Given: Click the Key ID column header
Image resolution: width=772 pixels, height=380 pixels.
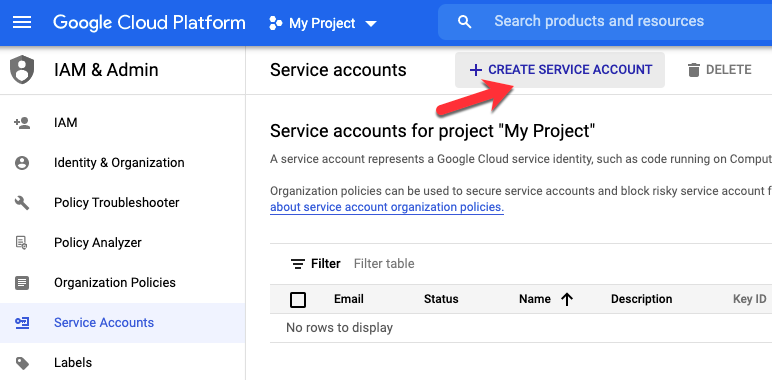Looking at the screenshot, I should (749, 299).
